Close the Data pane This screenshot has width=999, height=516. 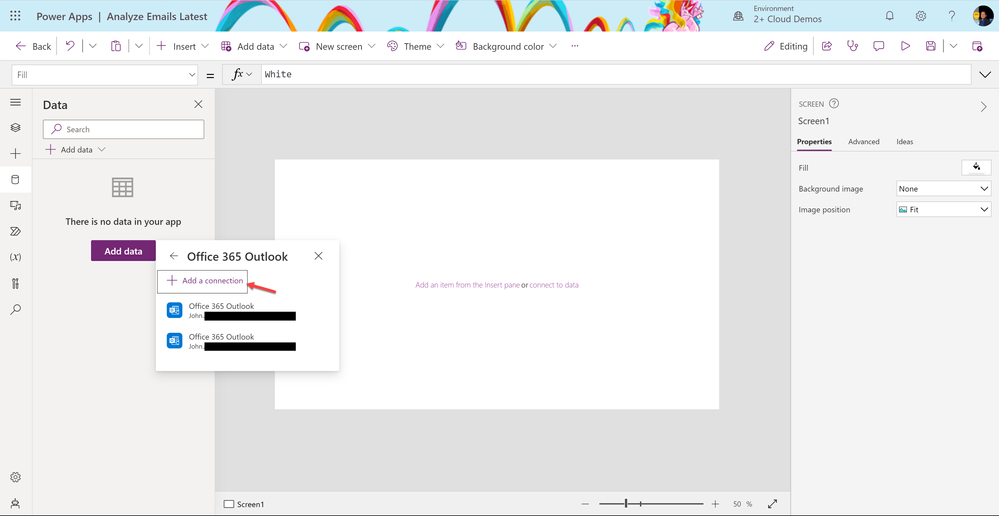point(198,104)
